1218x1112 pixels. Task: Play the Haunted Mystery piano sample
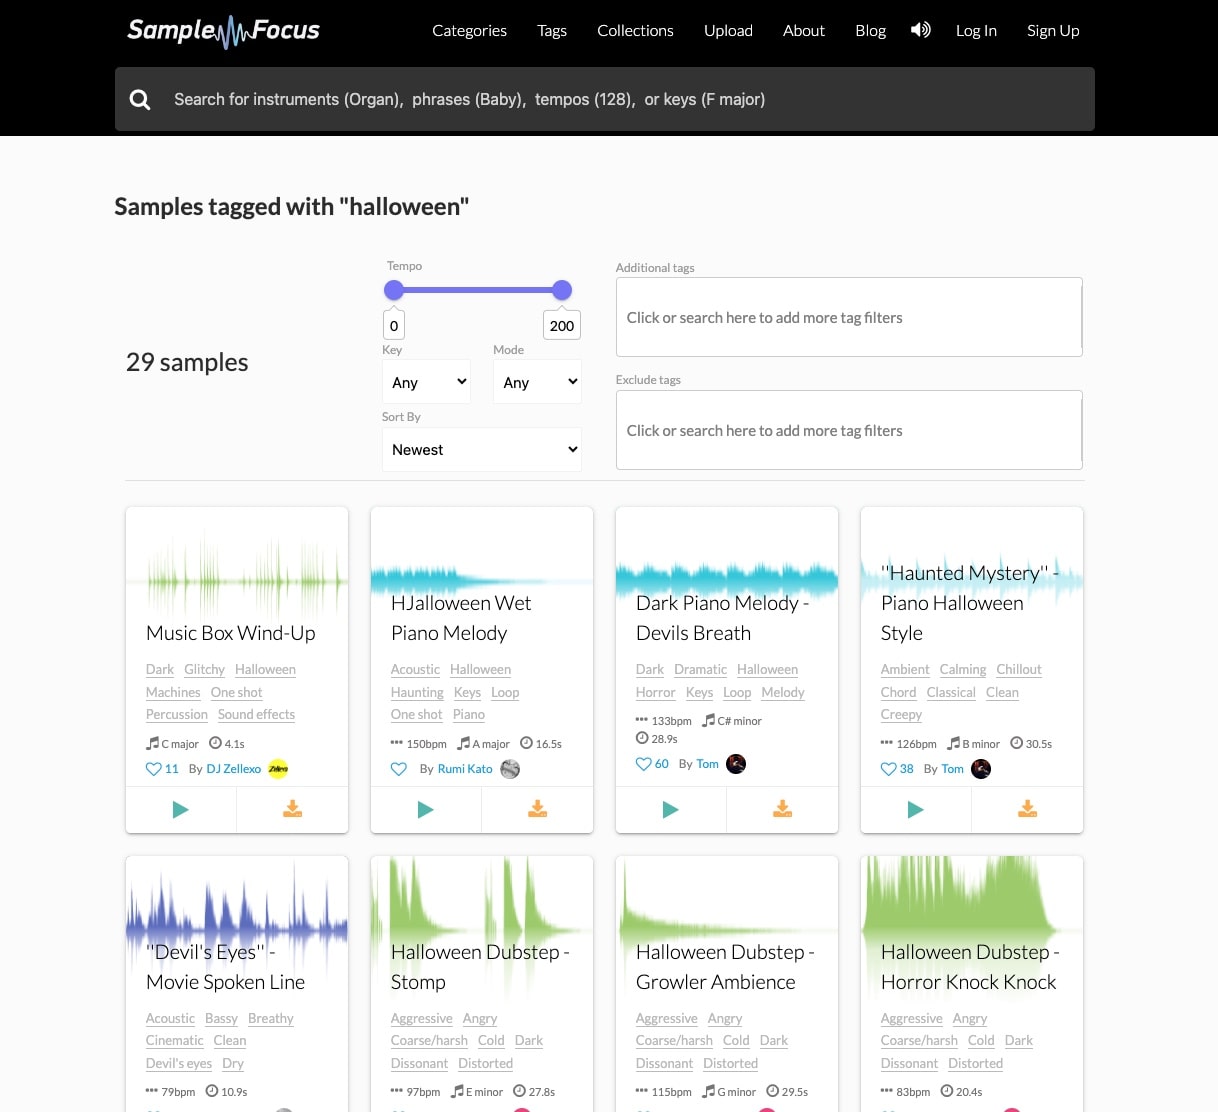(915, 809)
